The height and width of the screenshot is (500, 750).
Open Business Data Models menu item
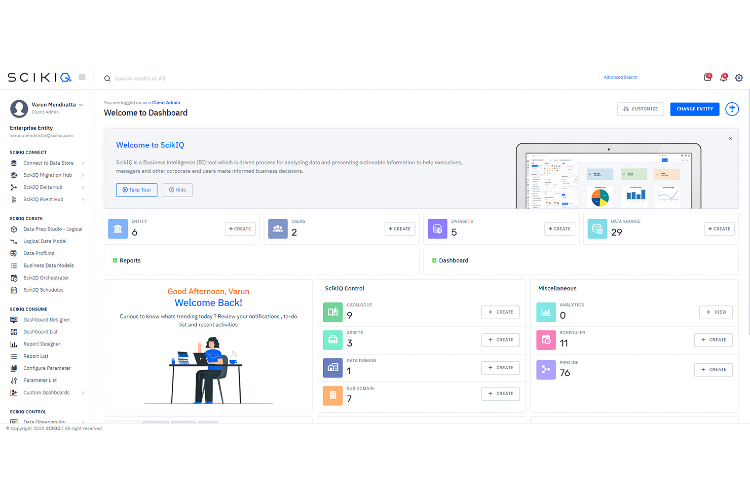49,265
